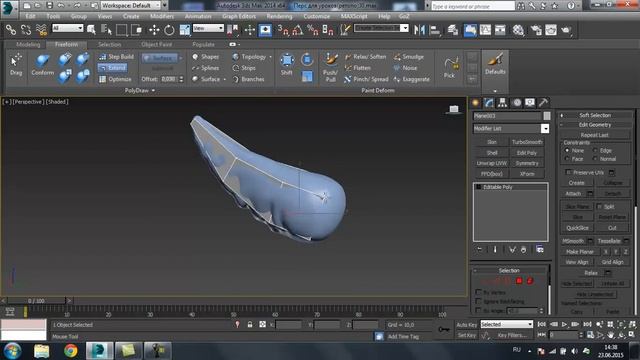Switch to the Modeling ribbon tab
The height and width of the screenshot is (360, 640).
(28, 44)
